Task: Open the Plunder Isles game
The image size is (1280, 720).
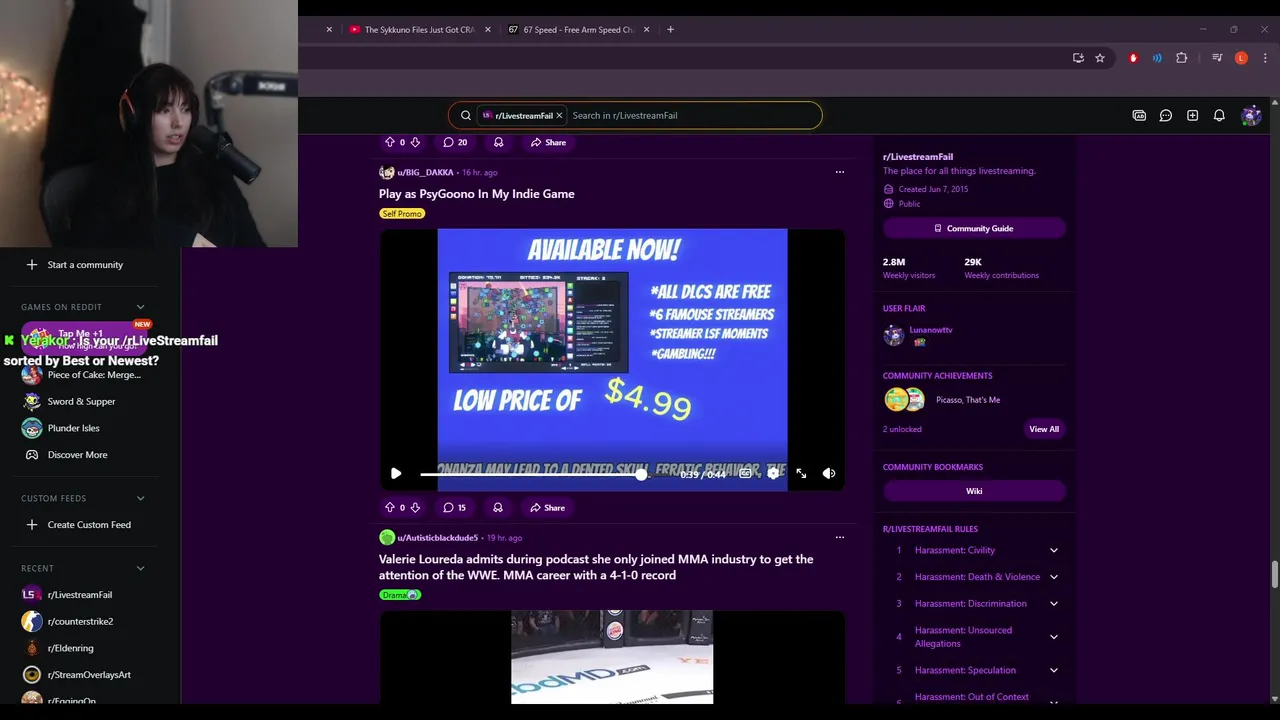Action: tap(75, 428)
